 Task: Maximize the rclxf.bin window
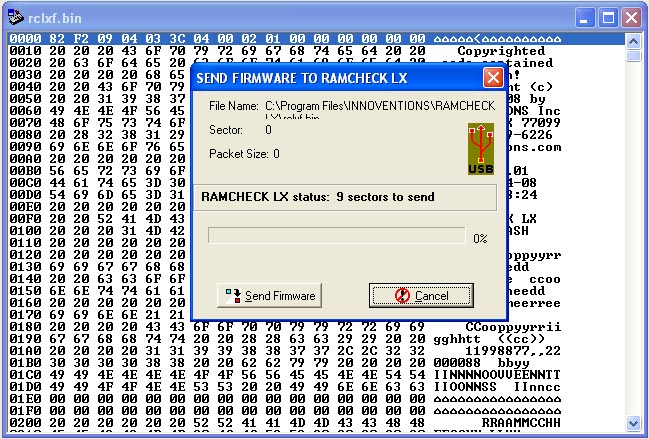[608, 18]
